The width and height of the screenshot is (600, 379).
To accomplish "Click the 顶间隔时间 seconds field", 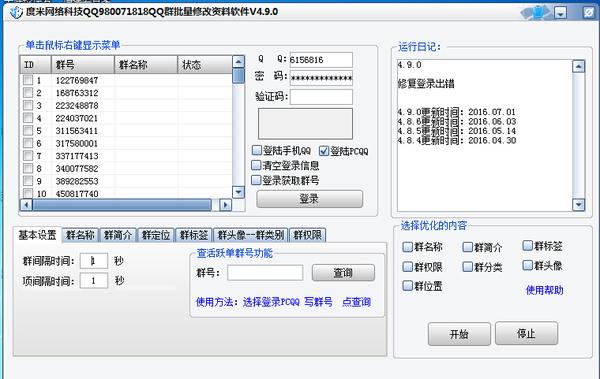I will click(x=94, y=281).
